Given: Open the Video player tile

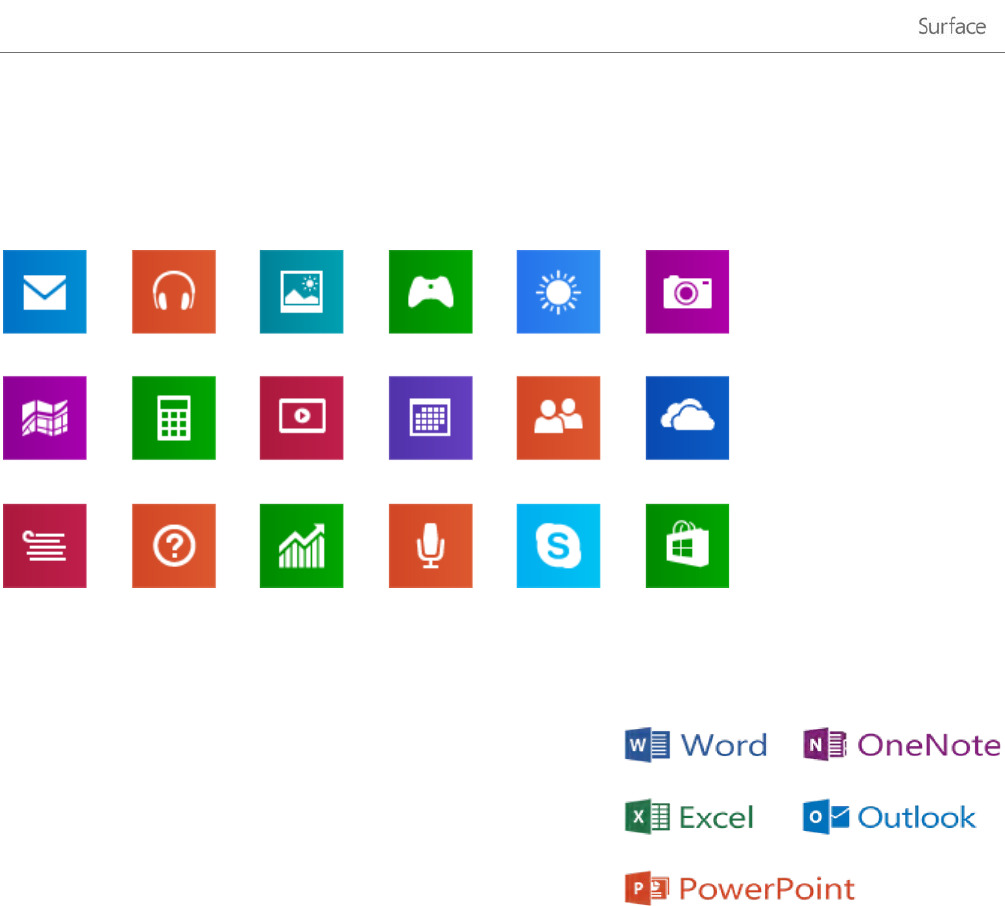Looking at the screenshot, I should pos(301,418).
